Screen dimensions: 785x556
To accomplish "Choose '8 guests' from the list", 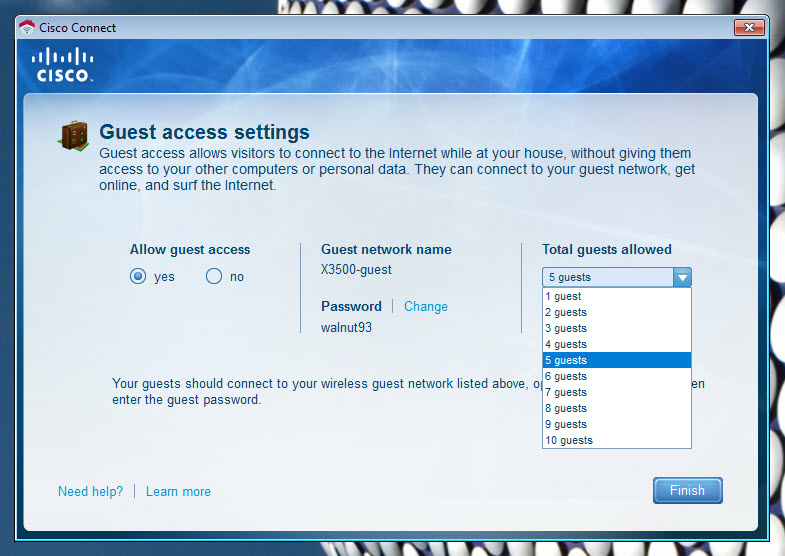I will (x=617, y=408).
